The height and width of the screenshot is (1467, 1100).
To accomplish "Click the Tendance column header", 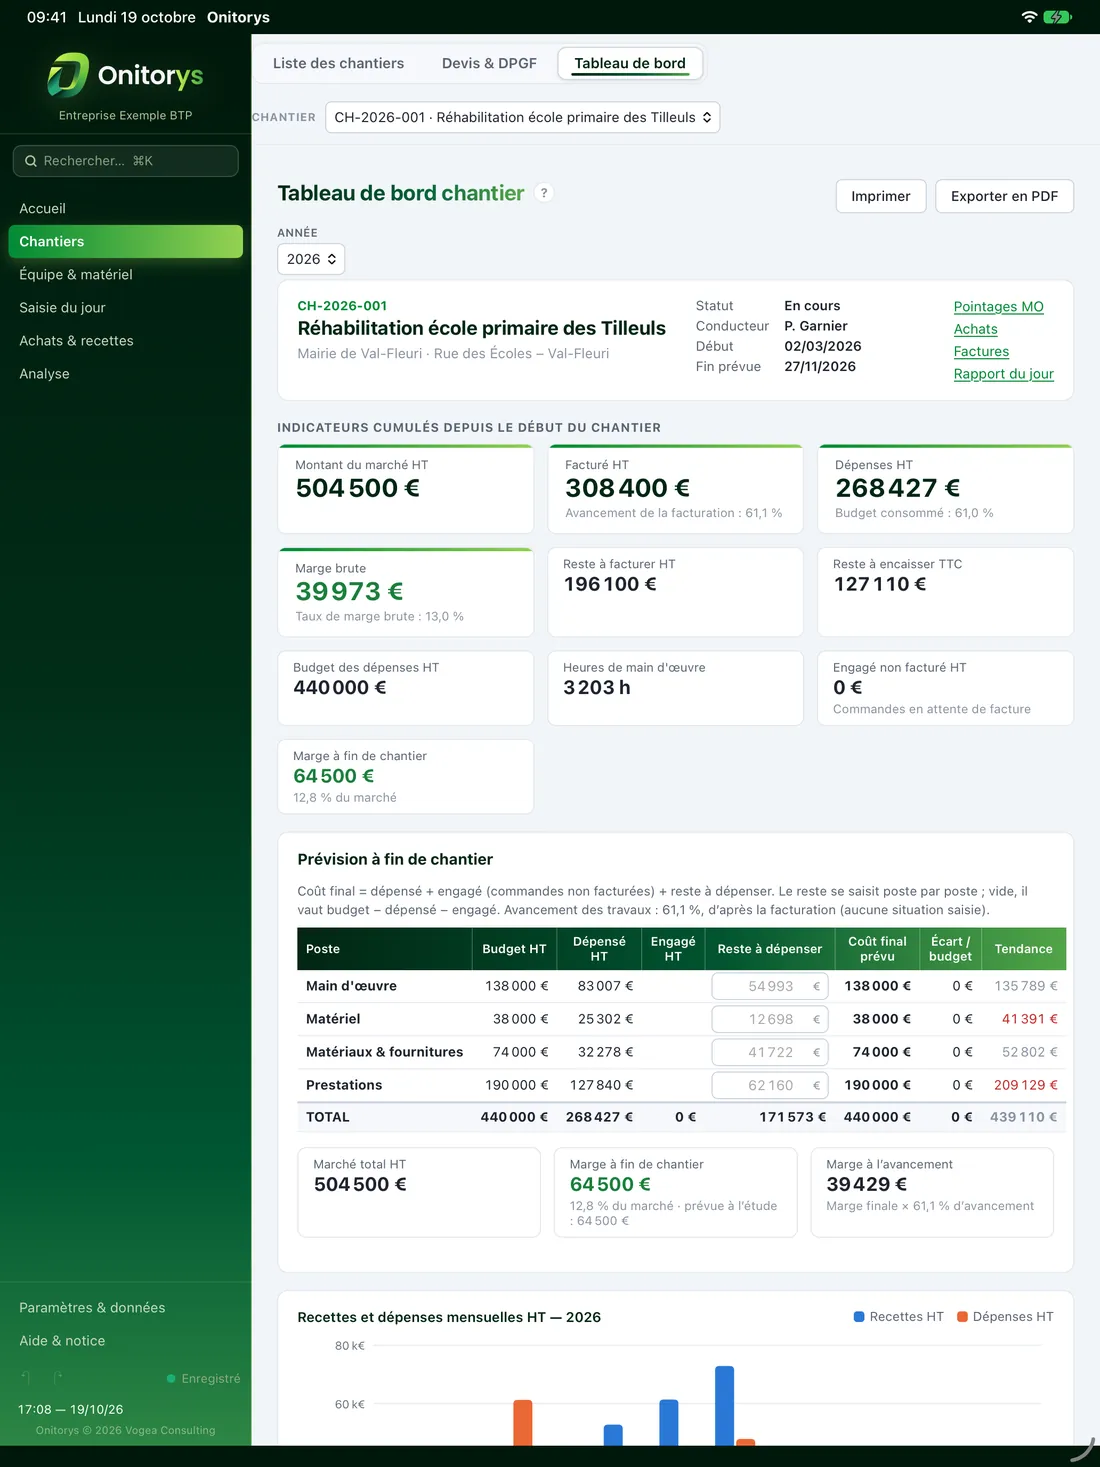I will [1023, 949].
